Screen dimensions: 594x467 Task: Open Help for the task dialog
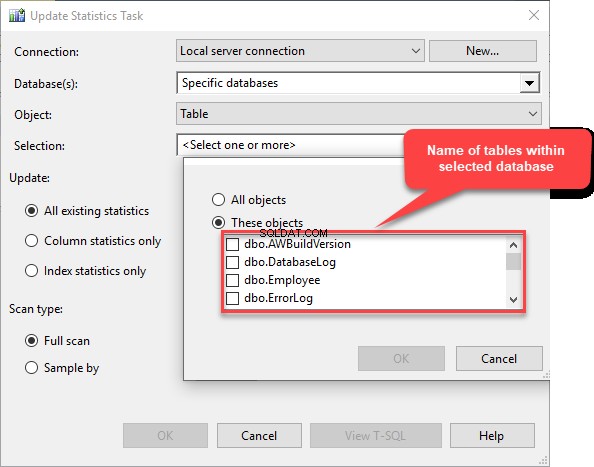point(492,436)
